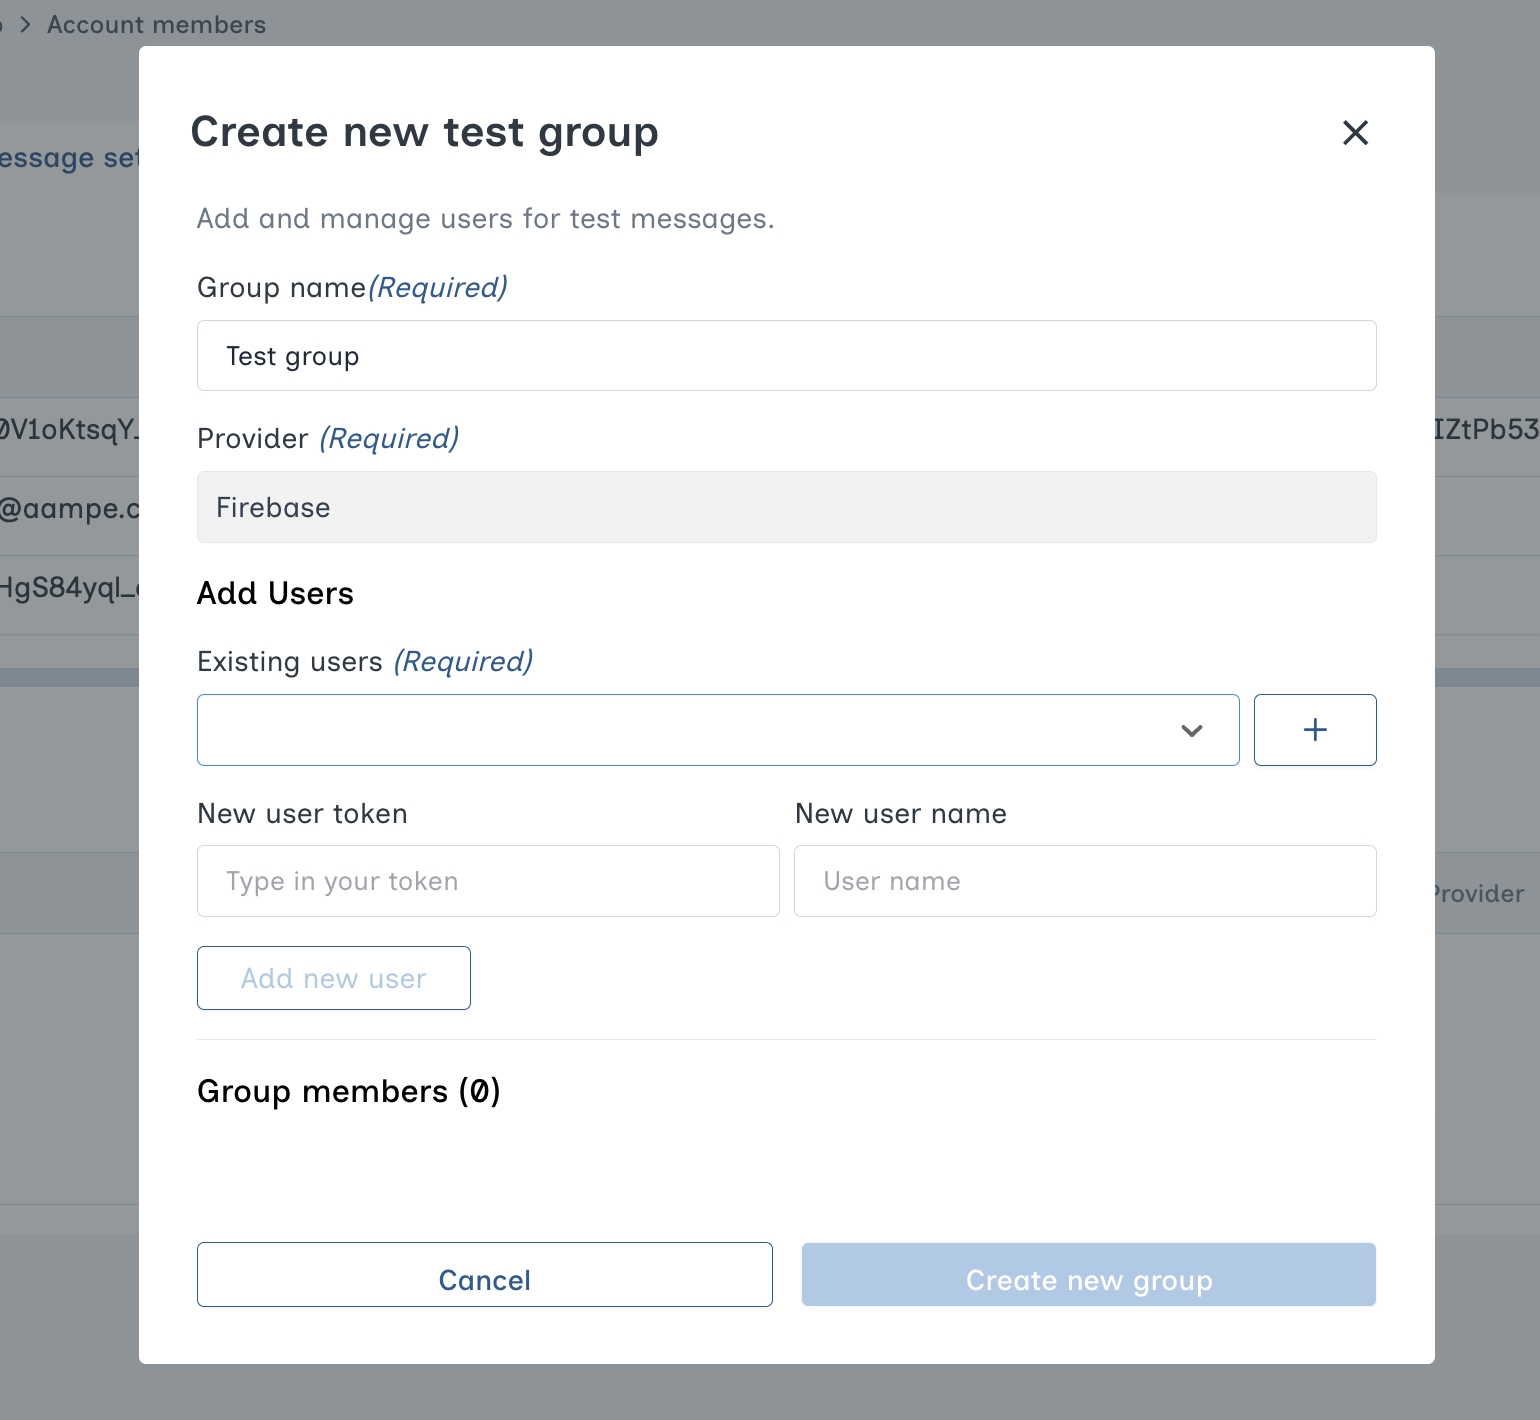Expand the Existing users dropdown arrow

click(x=1191, y=730)
